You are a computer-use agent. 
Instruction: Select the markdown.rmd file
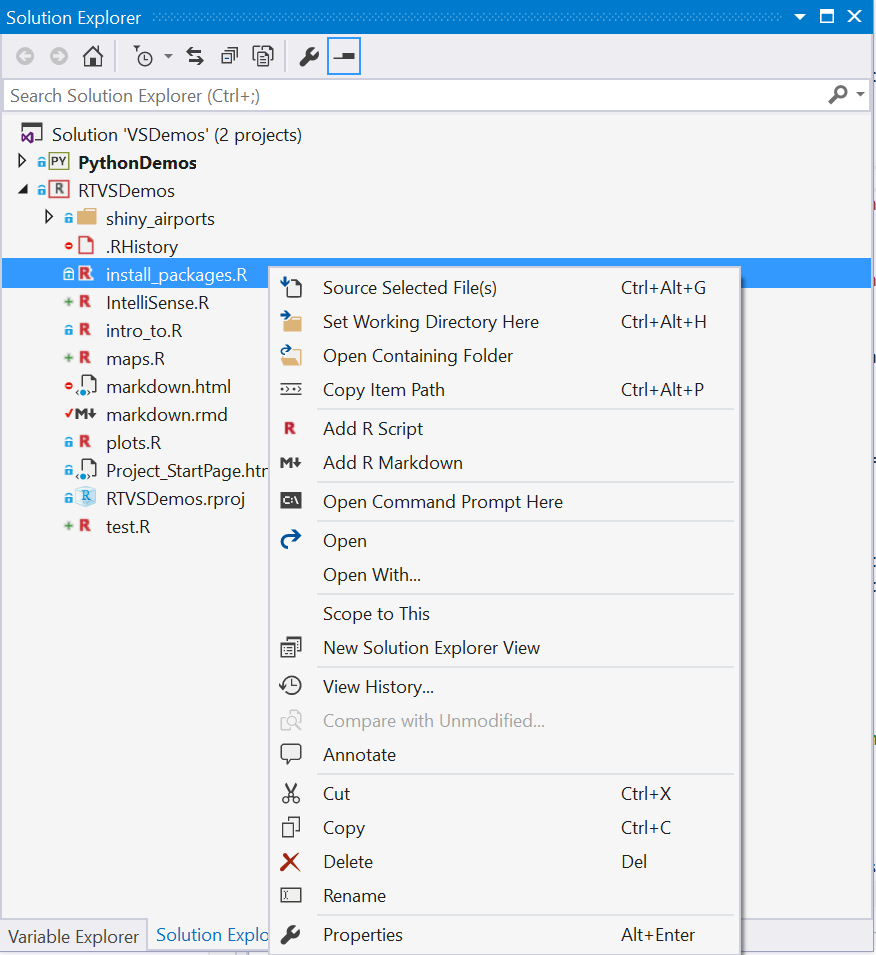166,415
